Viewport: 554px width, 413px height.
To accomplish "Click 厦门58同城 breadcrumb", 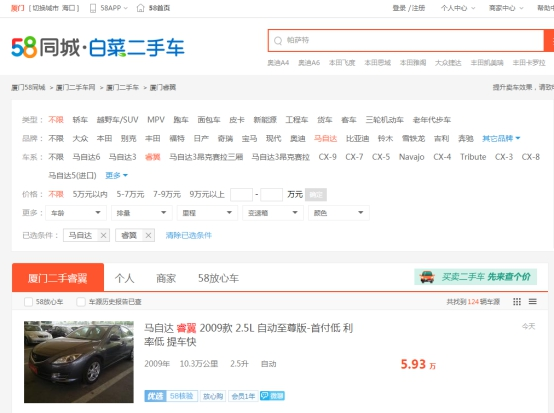I will 28,87.
